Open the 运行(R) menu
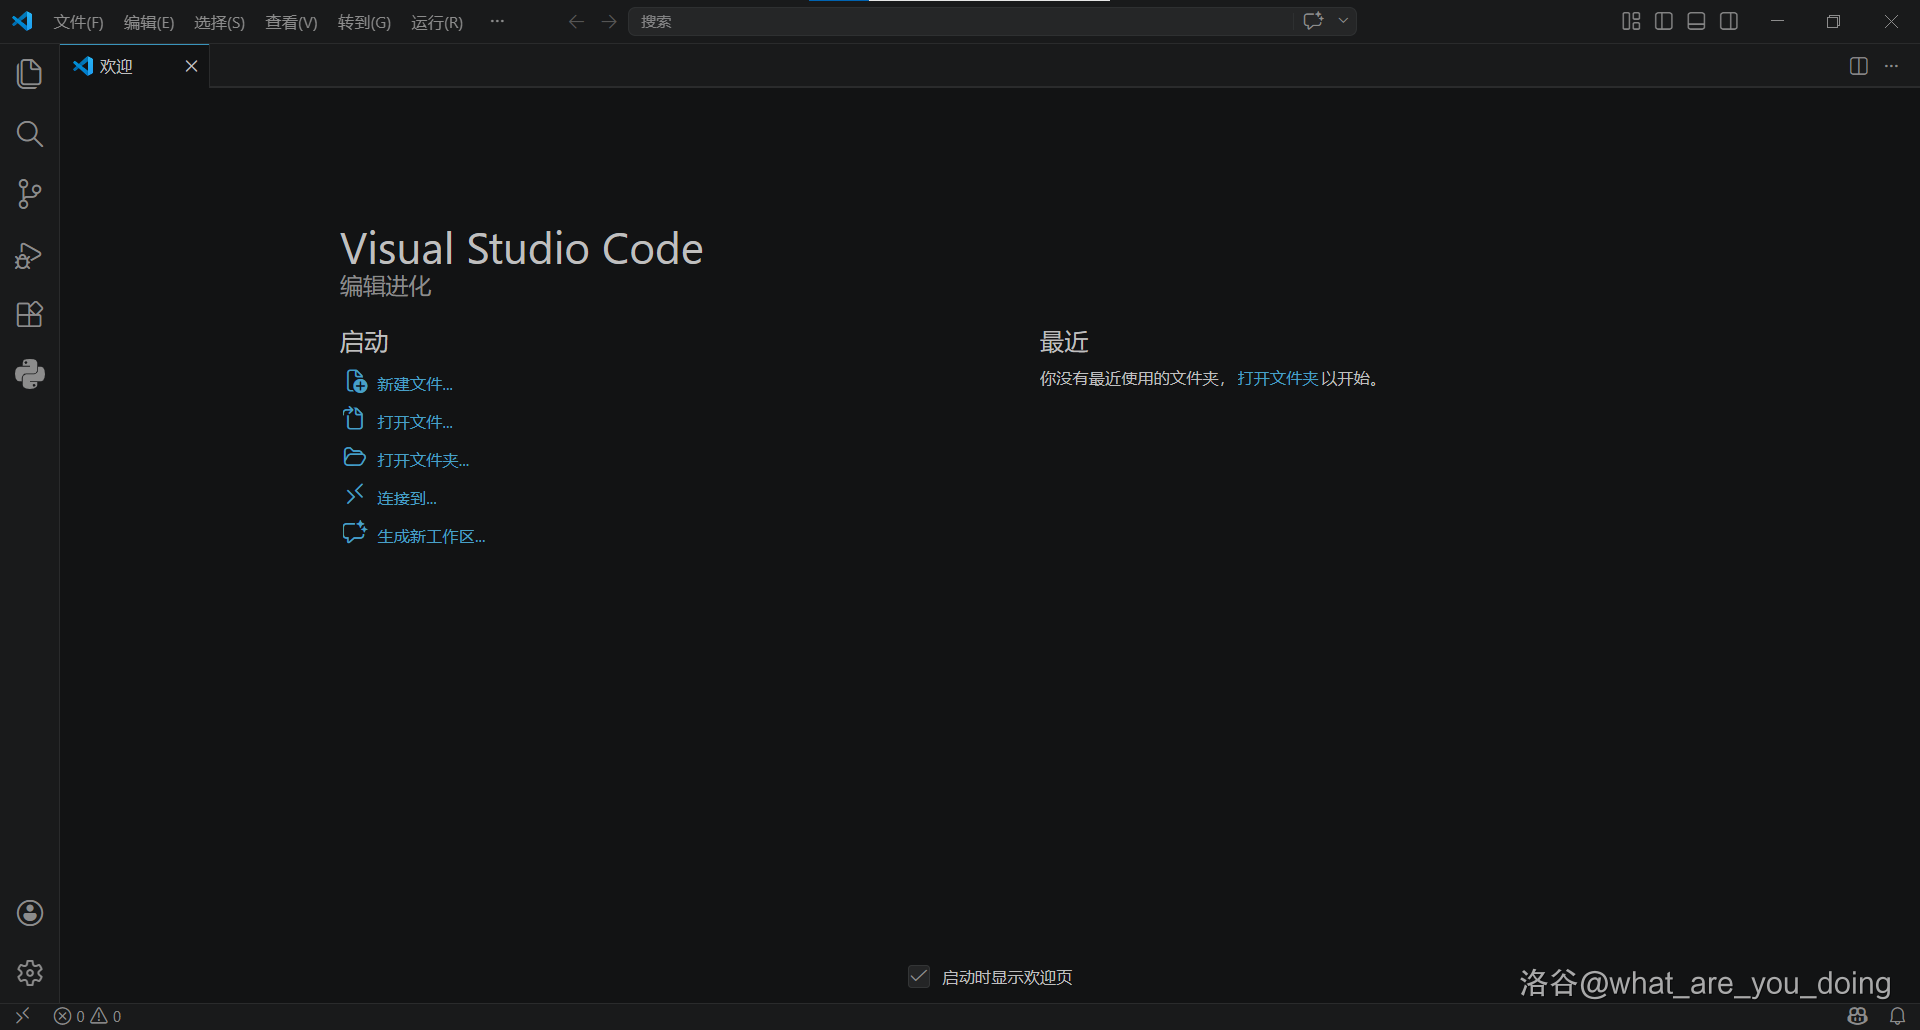Viewport: 1920px width, 1030px height. click(437, 22)
